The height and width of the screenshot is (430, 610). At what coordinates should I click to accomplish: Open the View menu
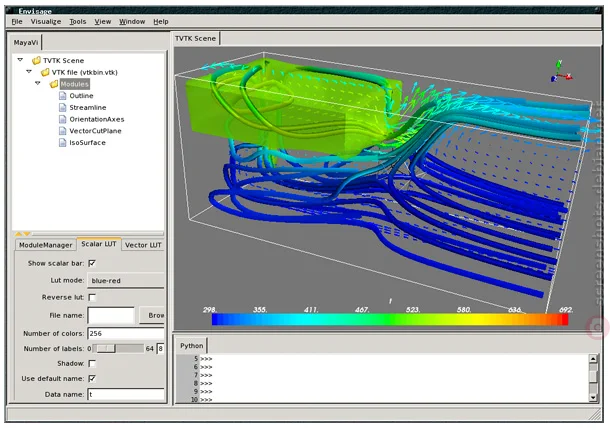(x=103, y=22)
